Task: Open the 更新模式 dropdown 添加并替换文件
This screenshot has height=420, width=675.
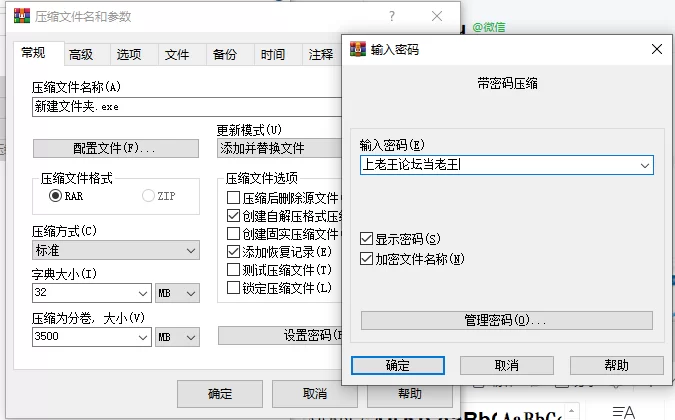Action: [x=279, y=148]
